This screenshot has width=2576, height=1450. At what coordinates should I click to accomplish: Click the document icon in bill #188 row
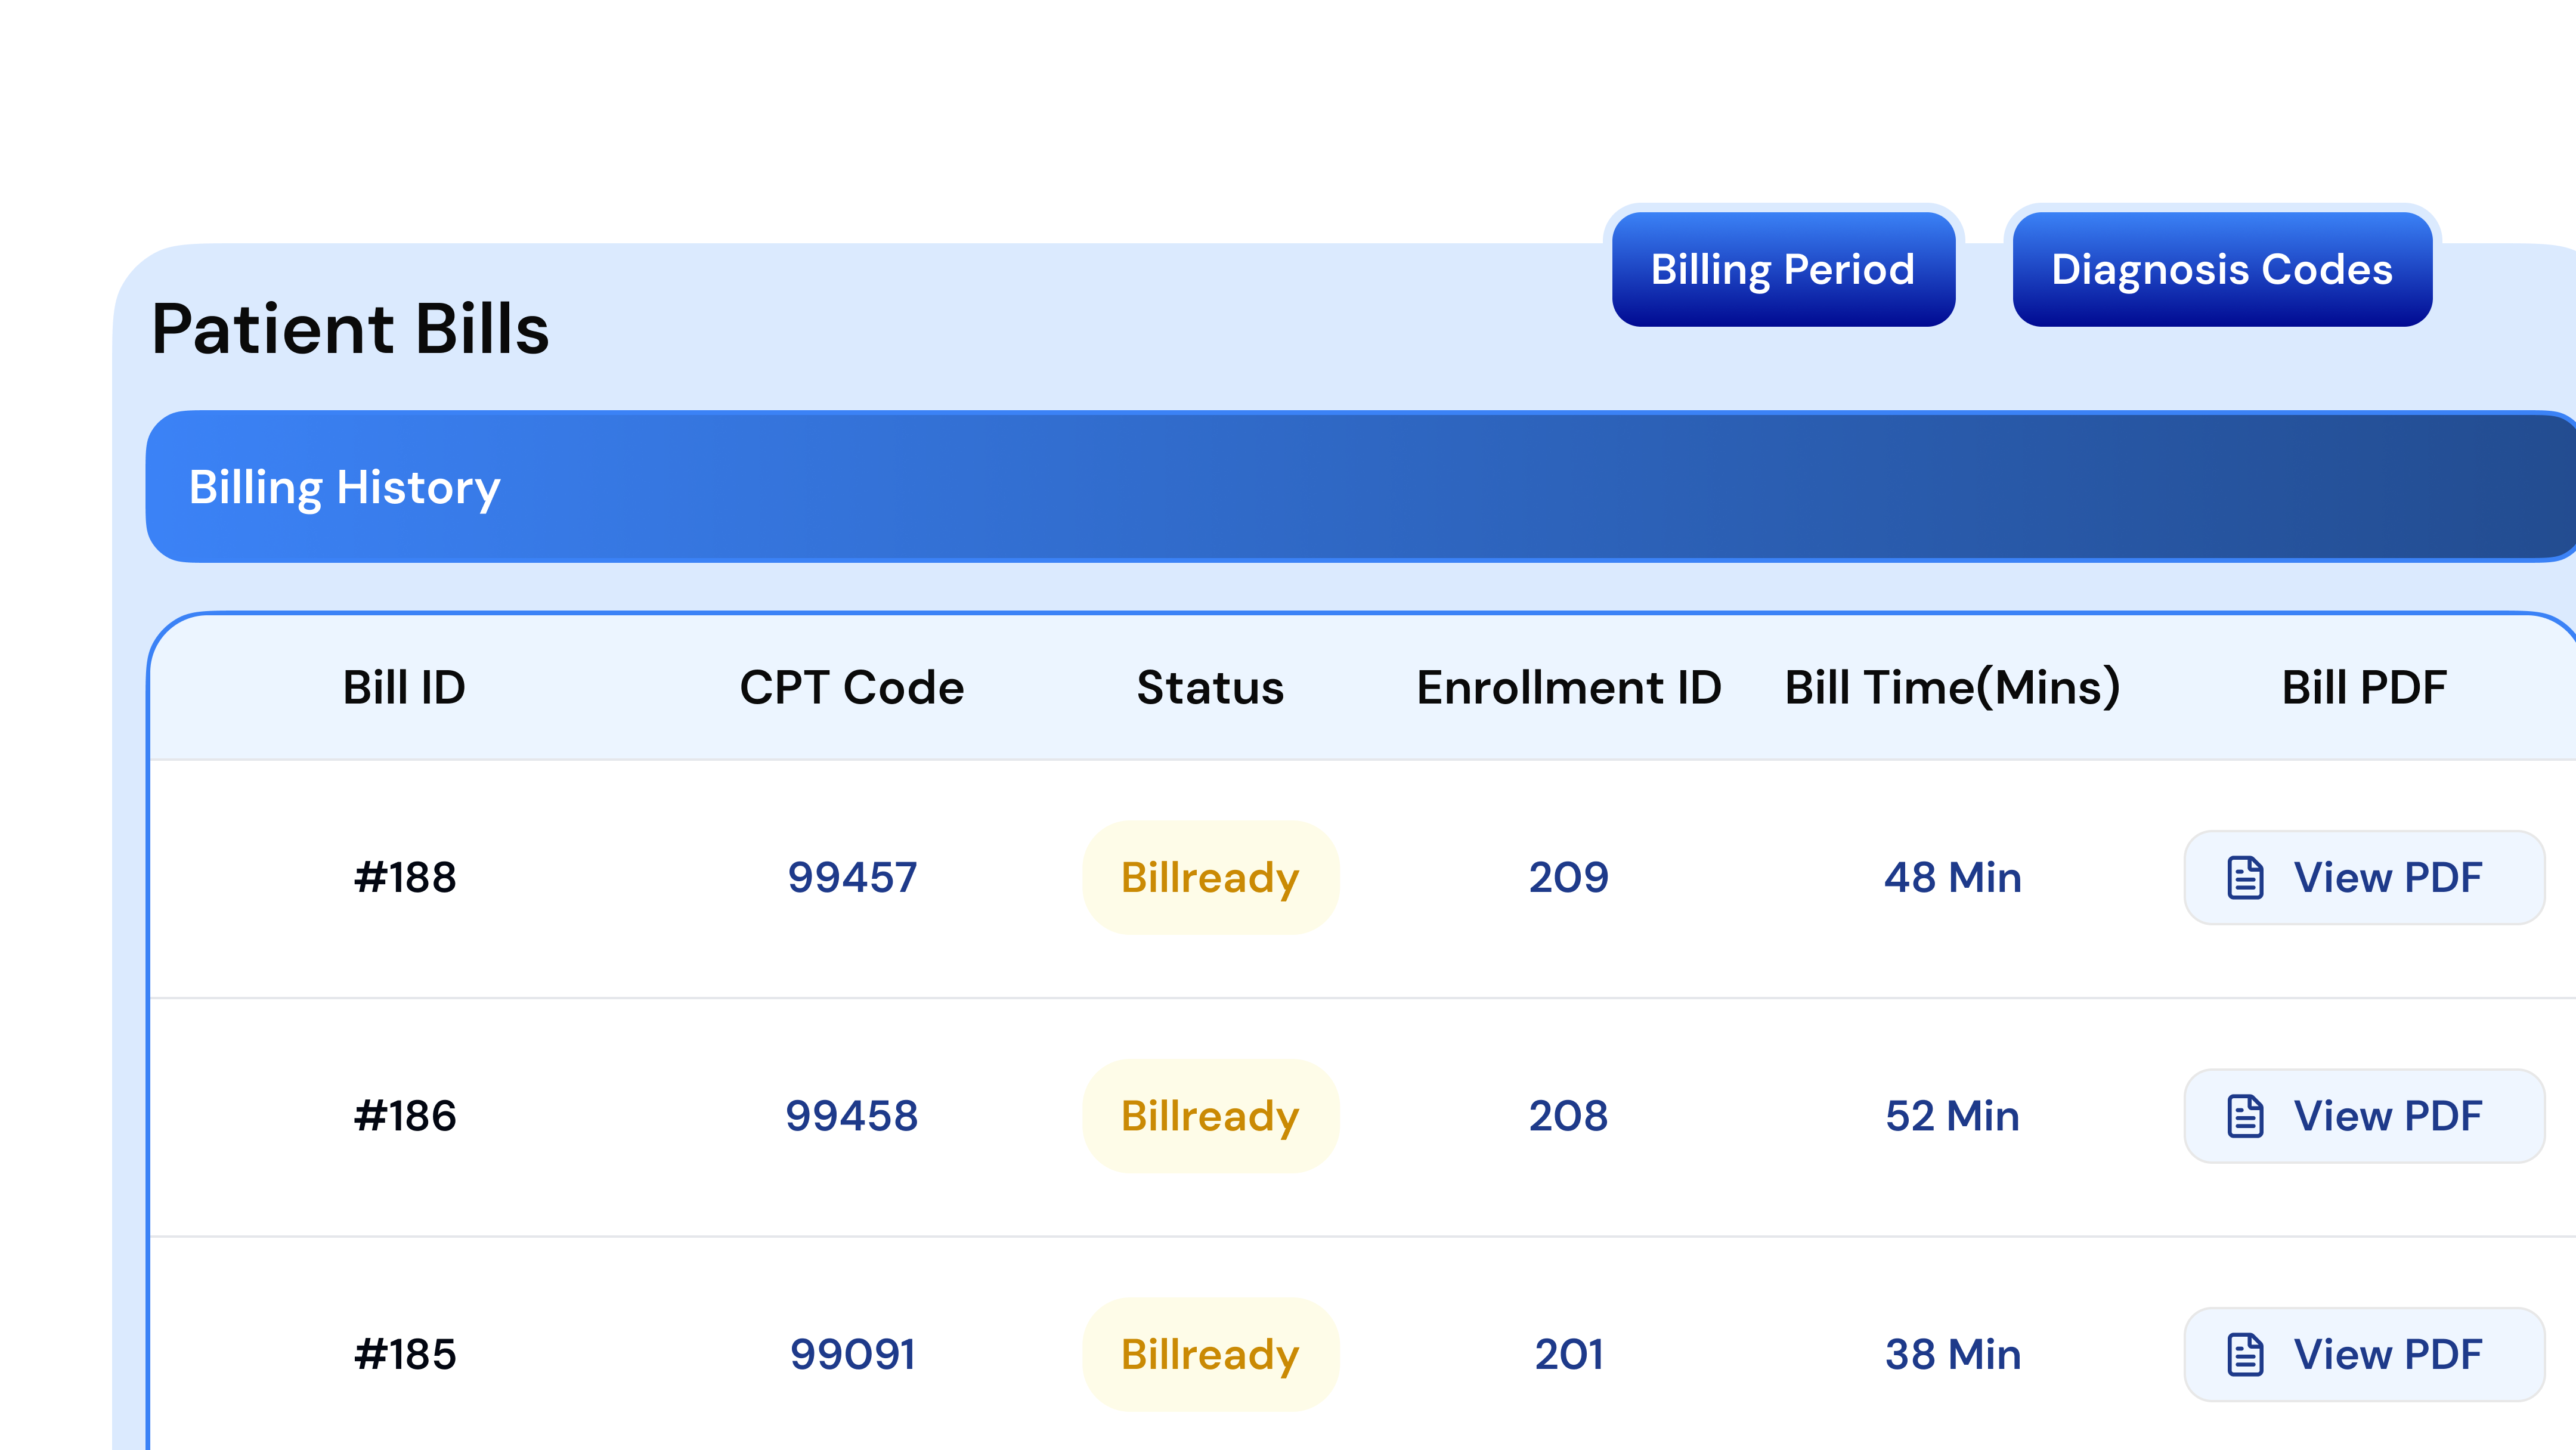(x=2245, y=877)
